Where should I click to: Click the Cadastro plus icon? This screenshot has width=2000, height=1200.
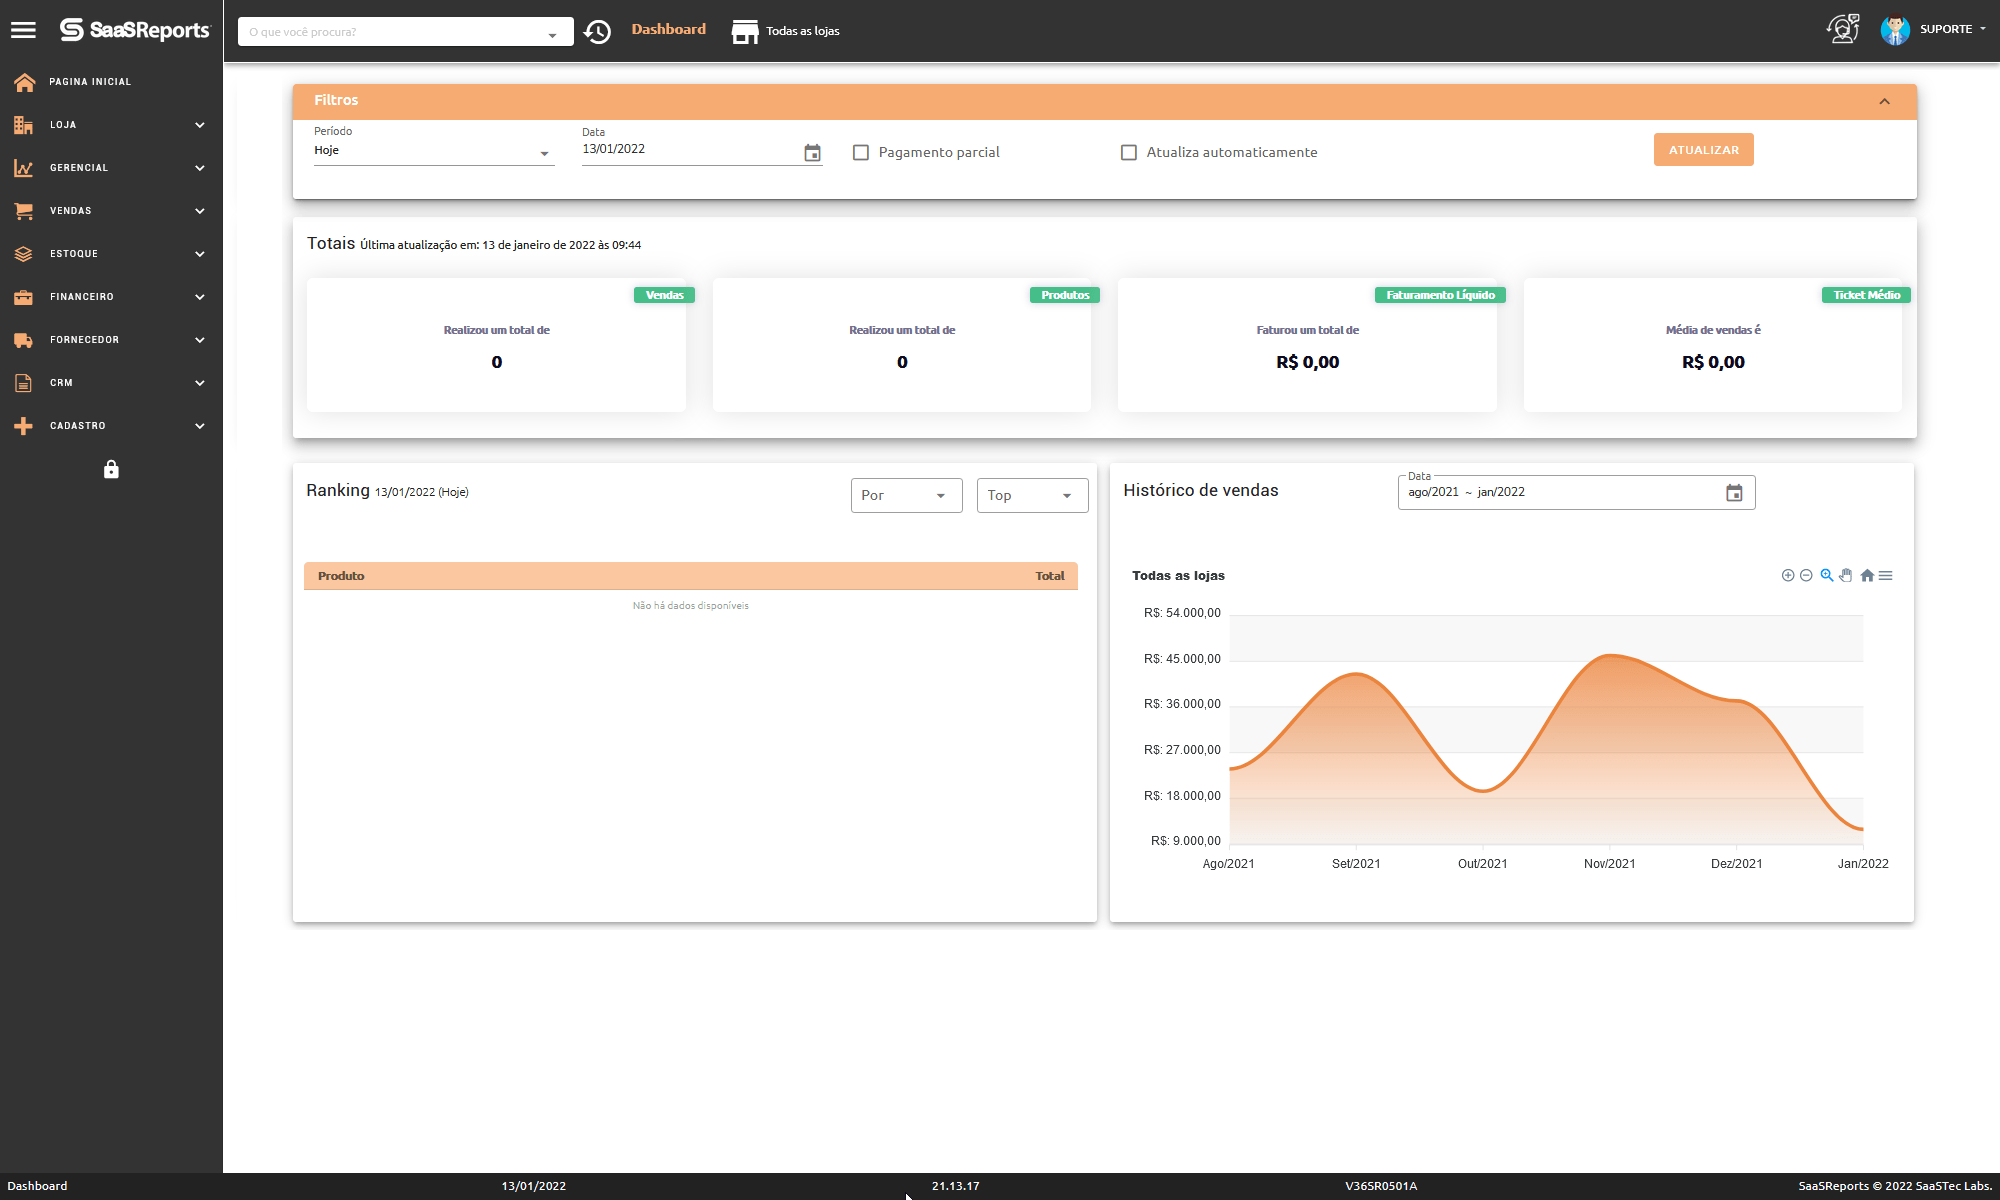24,426
